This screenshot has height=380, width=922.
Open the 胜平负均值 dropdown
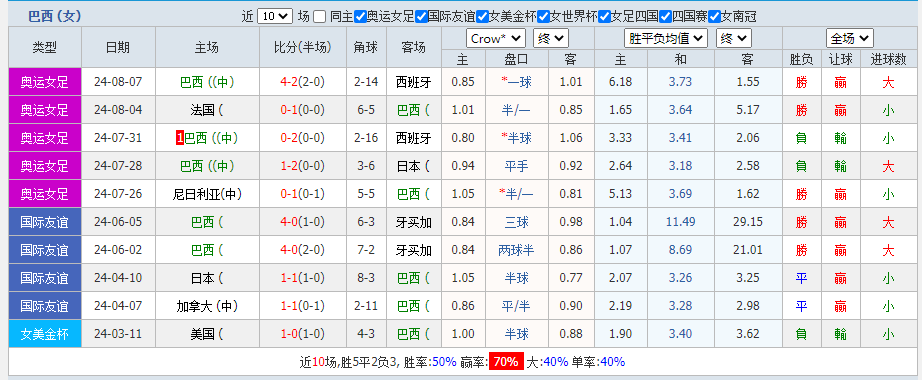point(666,39)
